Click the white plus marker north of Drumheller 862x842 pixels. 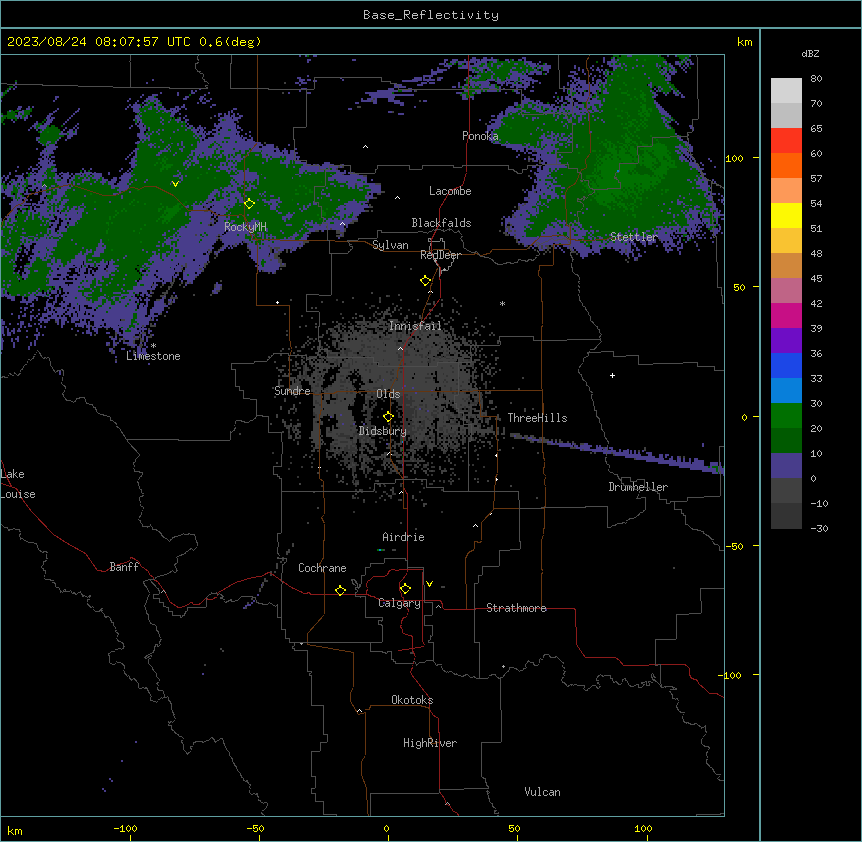click(x=612, y=375)
